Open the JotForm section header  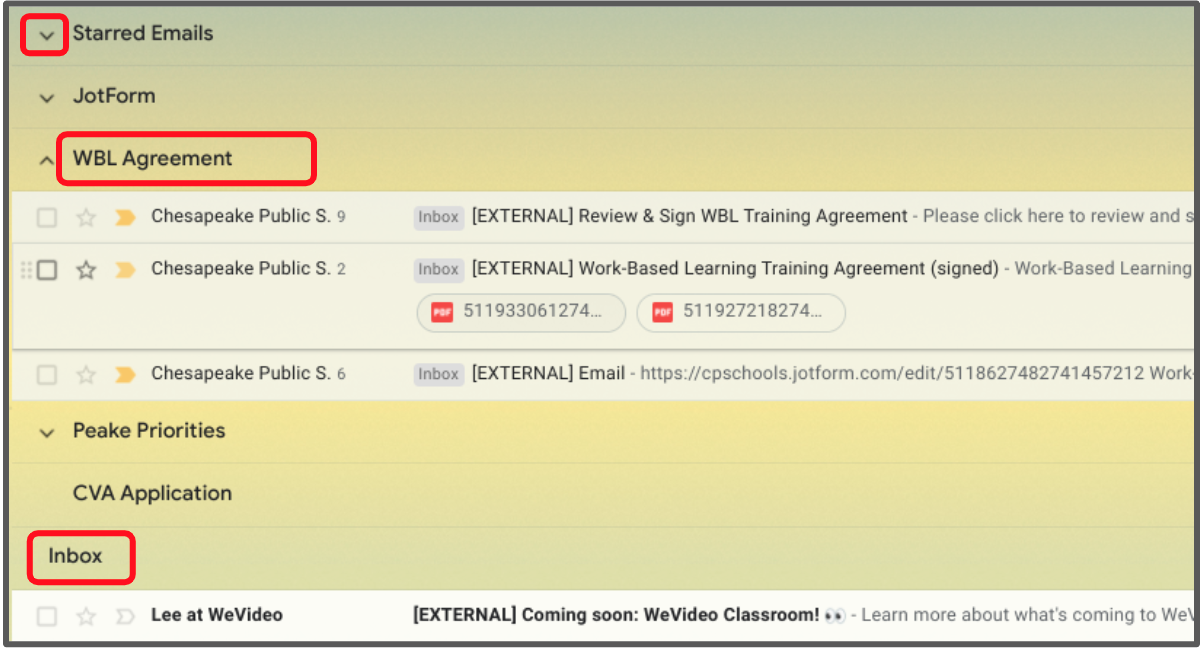[114, 96]
